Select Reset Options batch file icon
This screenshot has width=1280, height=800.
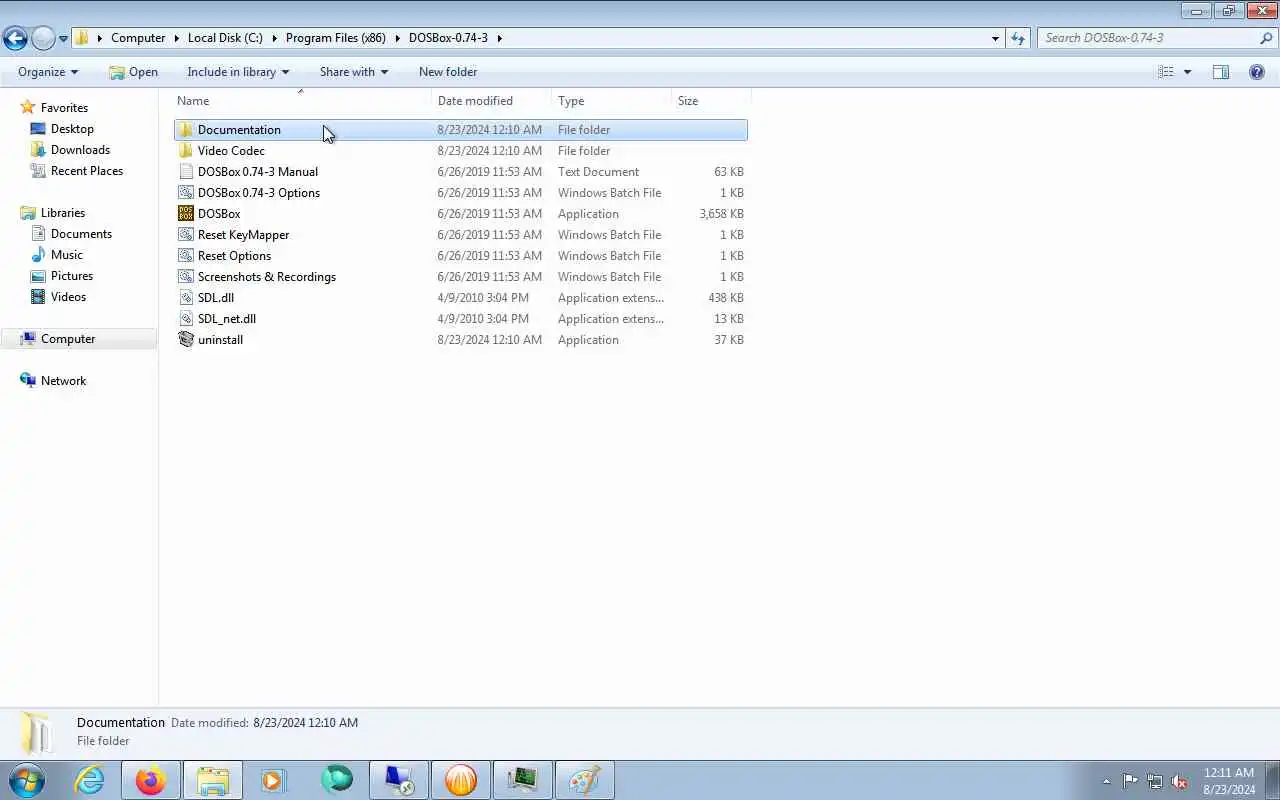(186, 256)
